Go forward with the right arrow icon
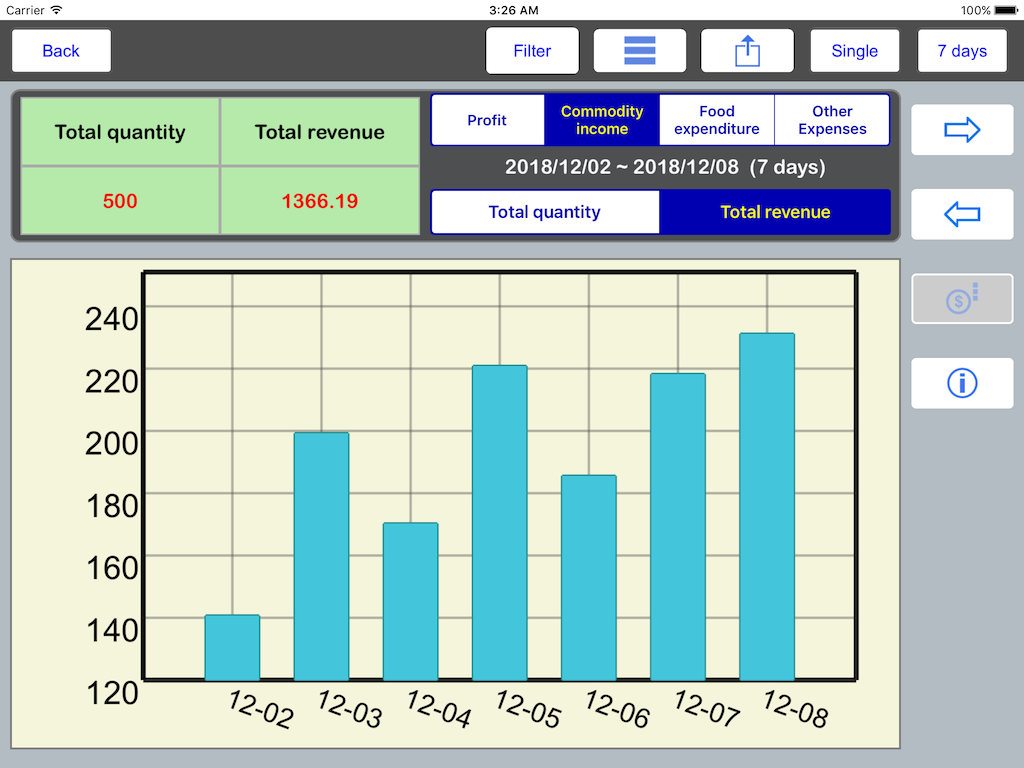 click(x=961, y=129)
